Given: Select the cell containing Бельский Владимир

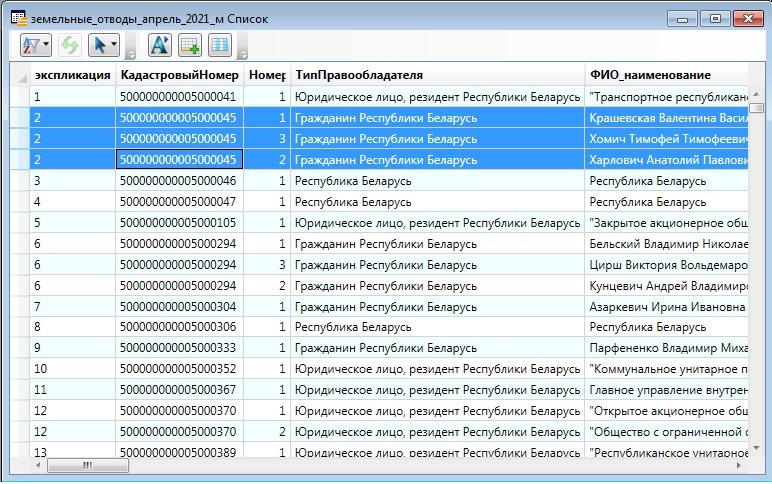Looking at the screenshot, I should (665, 244).
